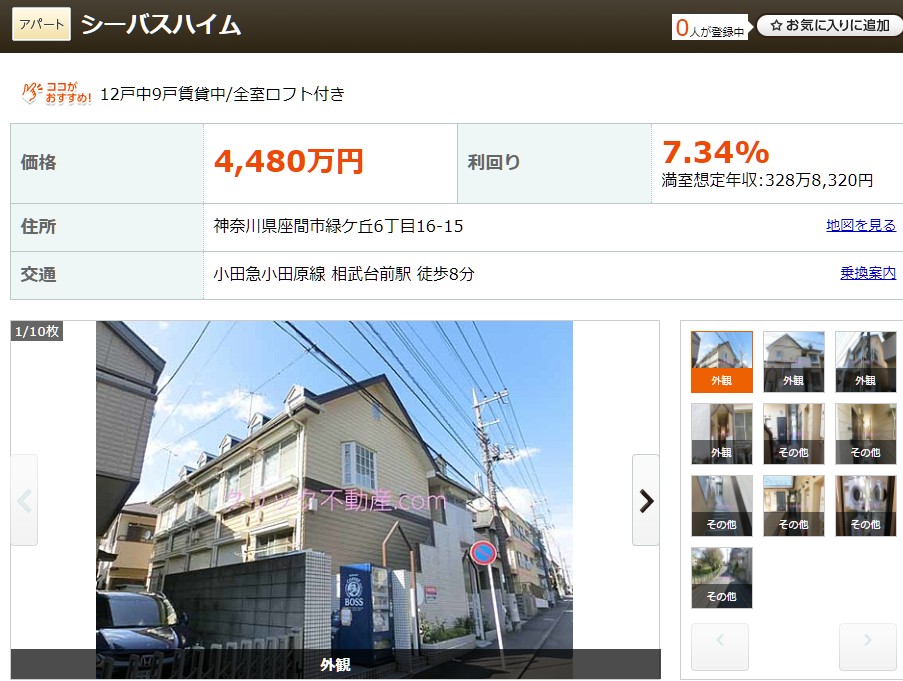Click the ココがおすすめ recommendation icon
This screenshot has width=903, height=681.
coord(57,94)
